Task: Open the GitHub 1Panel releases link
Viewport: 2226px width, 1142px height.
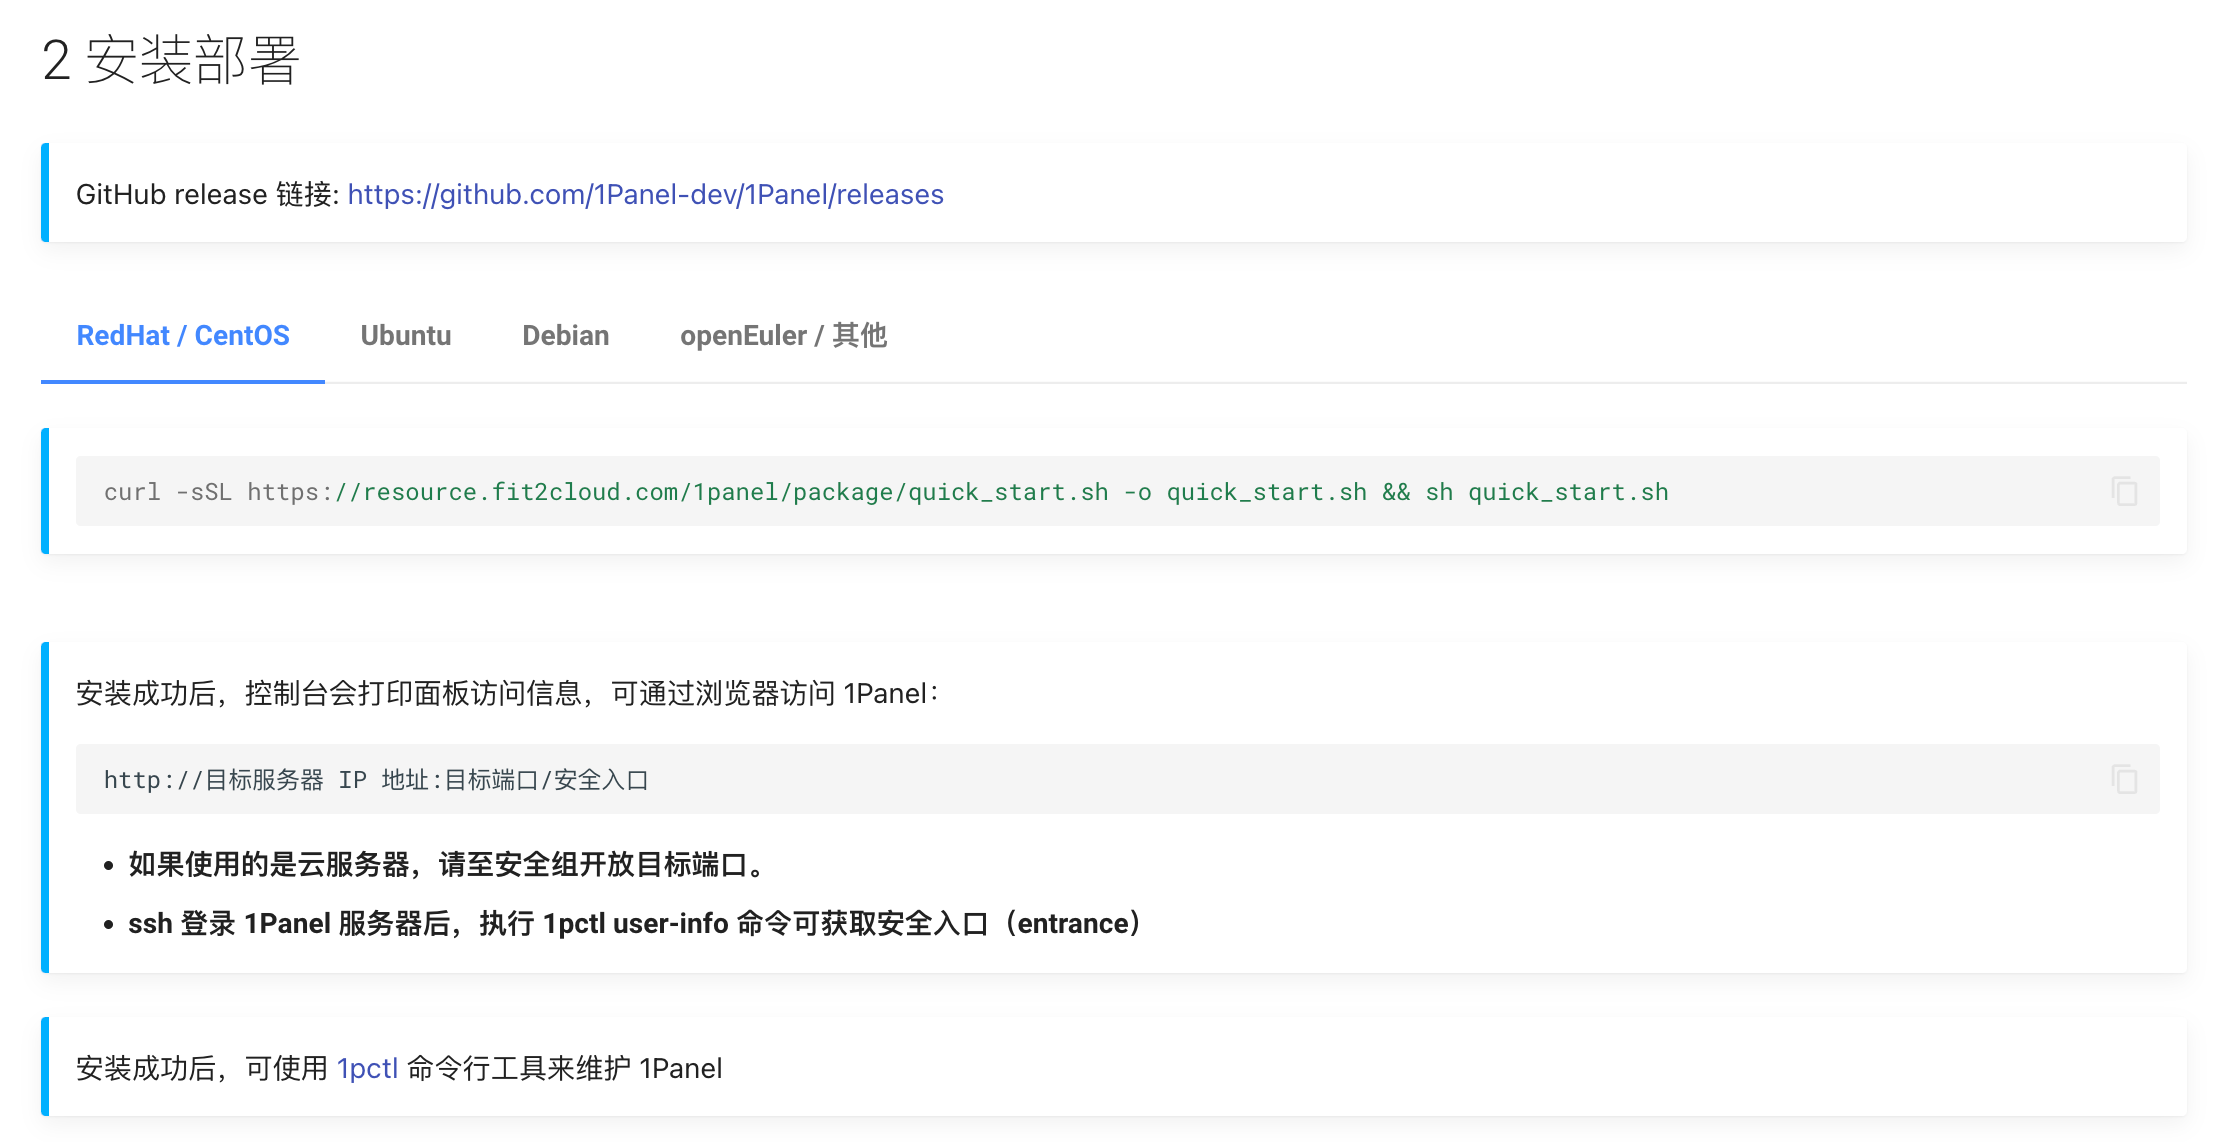Action: [x=645, y=194]
